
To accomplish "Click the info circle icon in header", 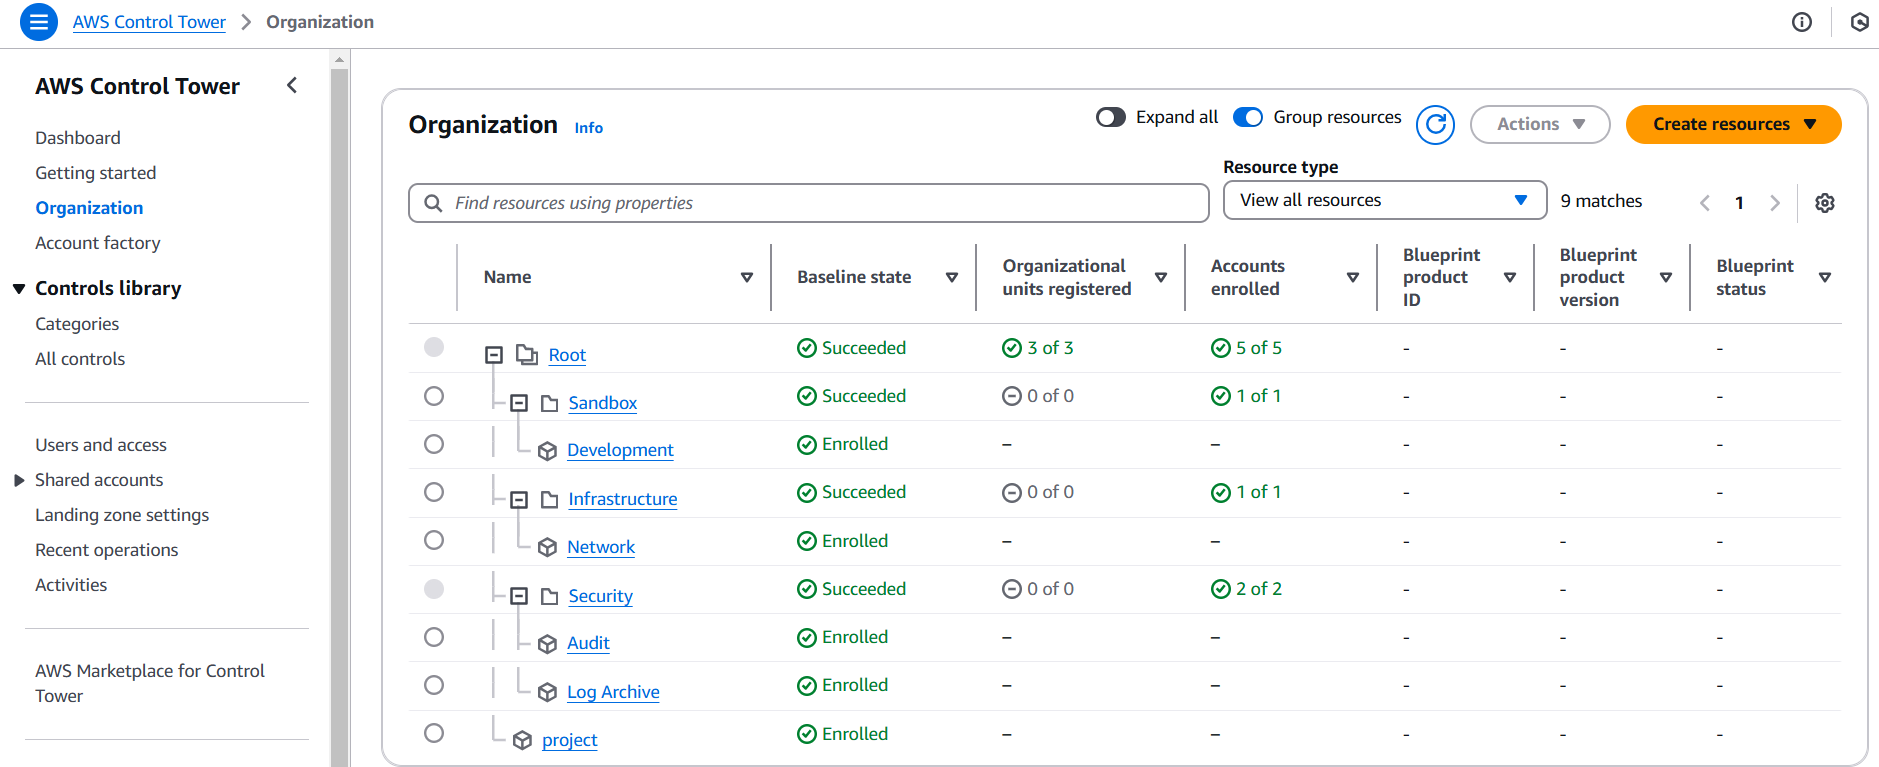I will pos(1802,22).
